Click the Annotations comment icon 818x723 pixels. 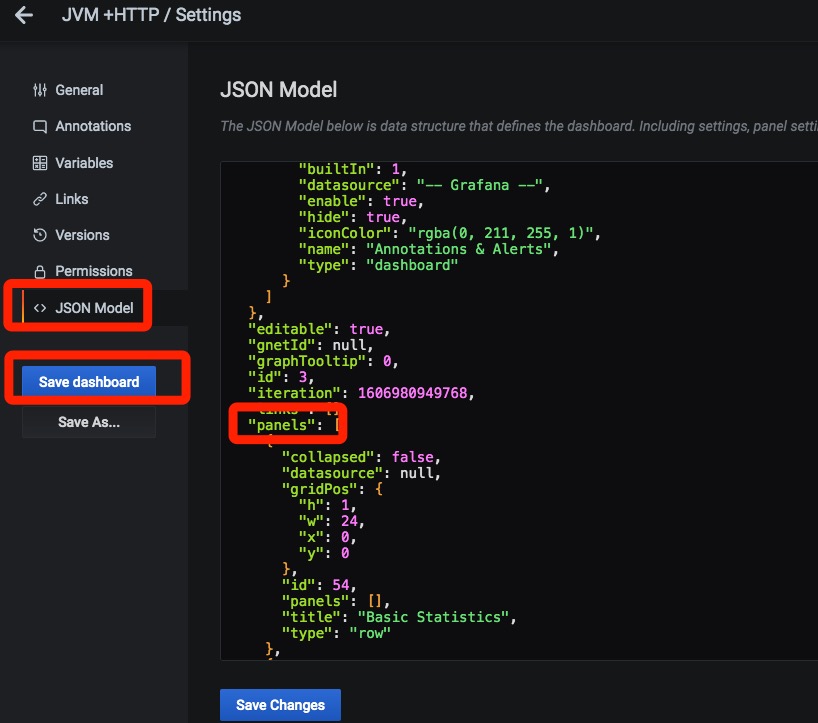[x=40, y=127]
